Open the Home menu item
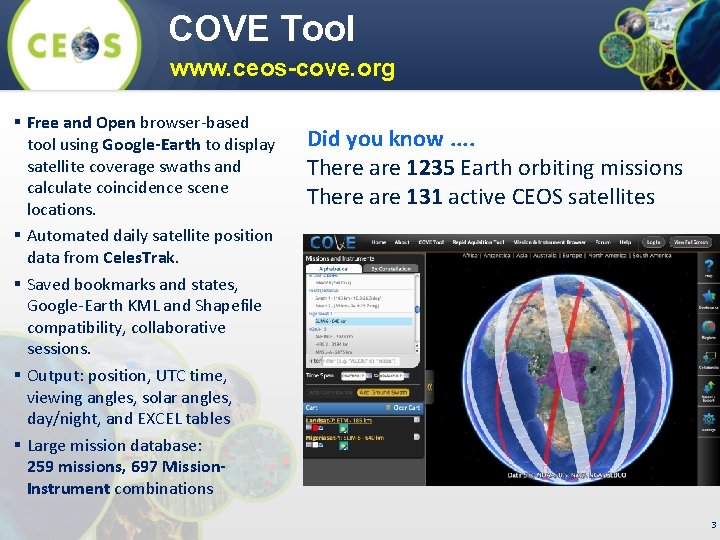This screenshot has height=540, width=720. (x=379, y=242)
